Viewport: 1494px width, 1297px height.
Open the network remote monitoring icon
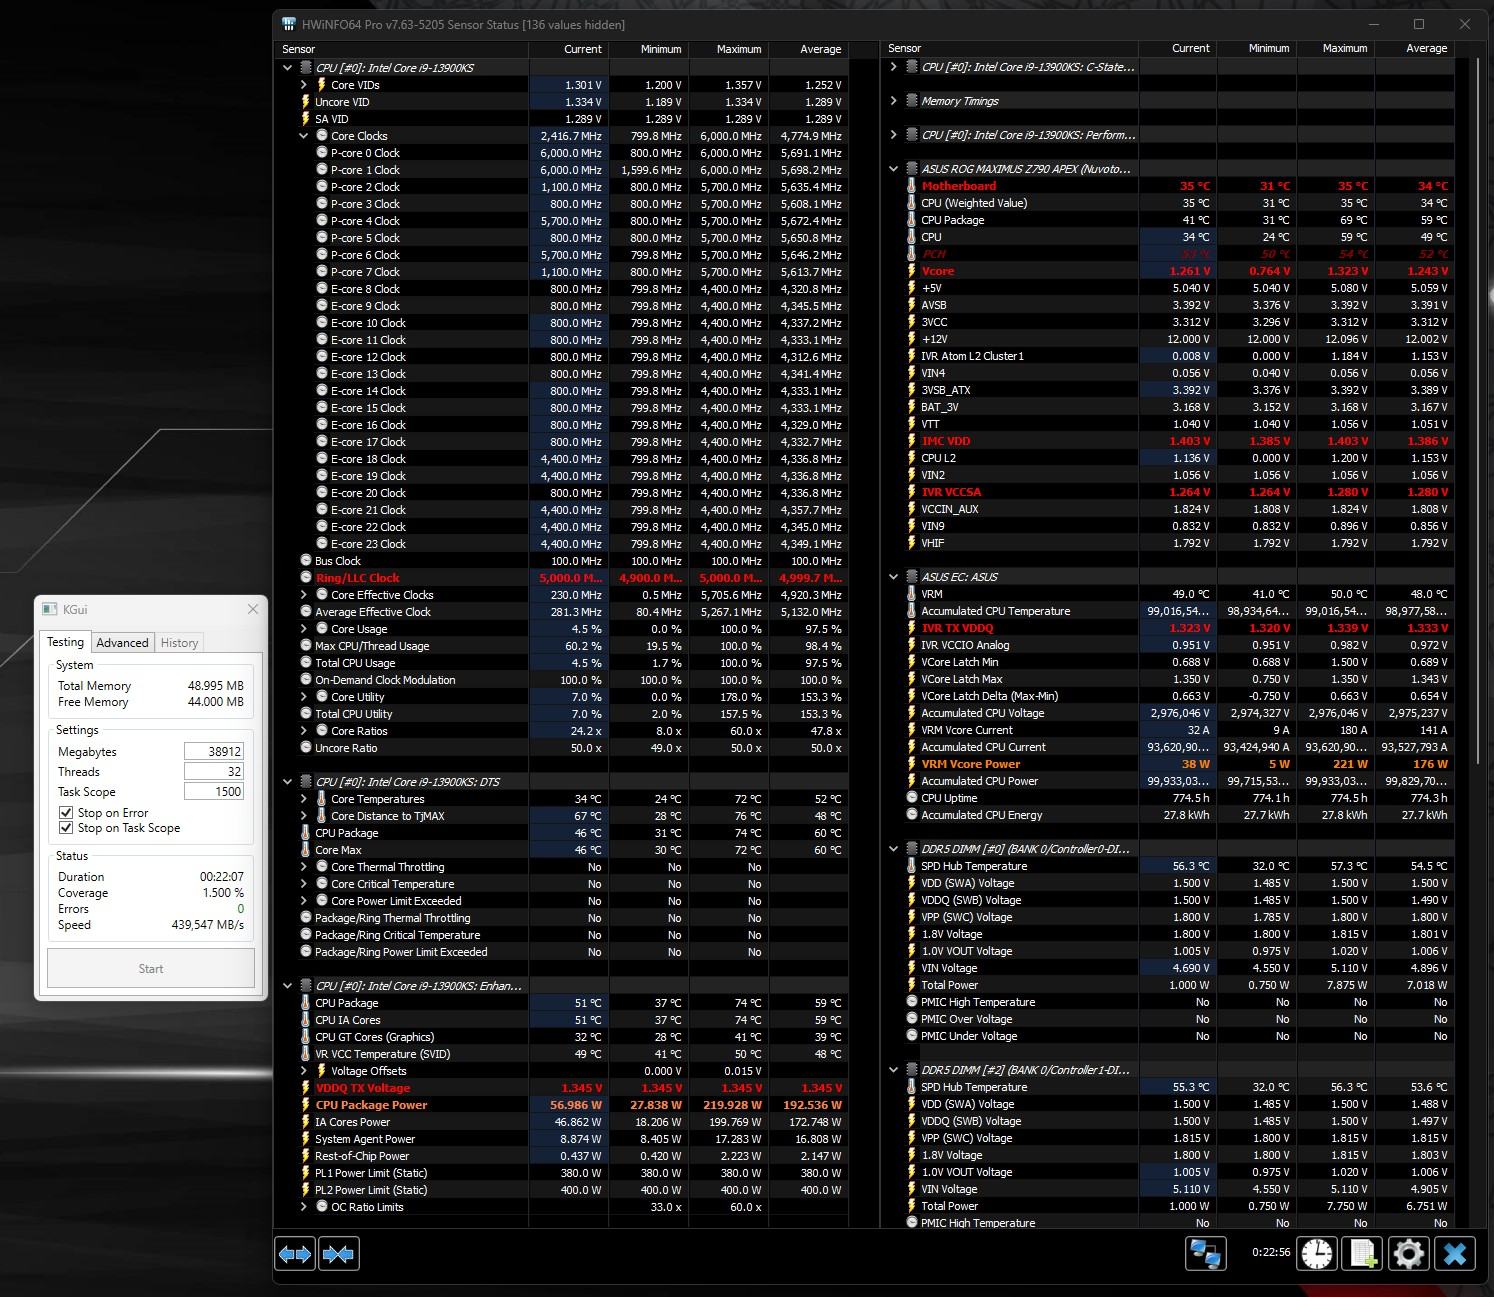tap(1206, 1254)
